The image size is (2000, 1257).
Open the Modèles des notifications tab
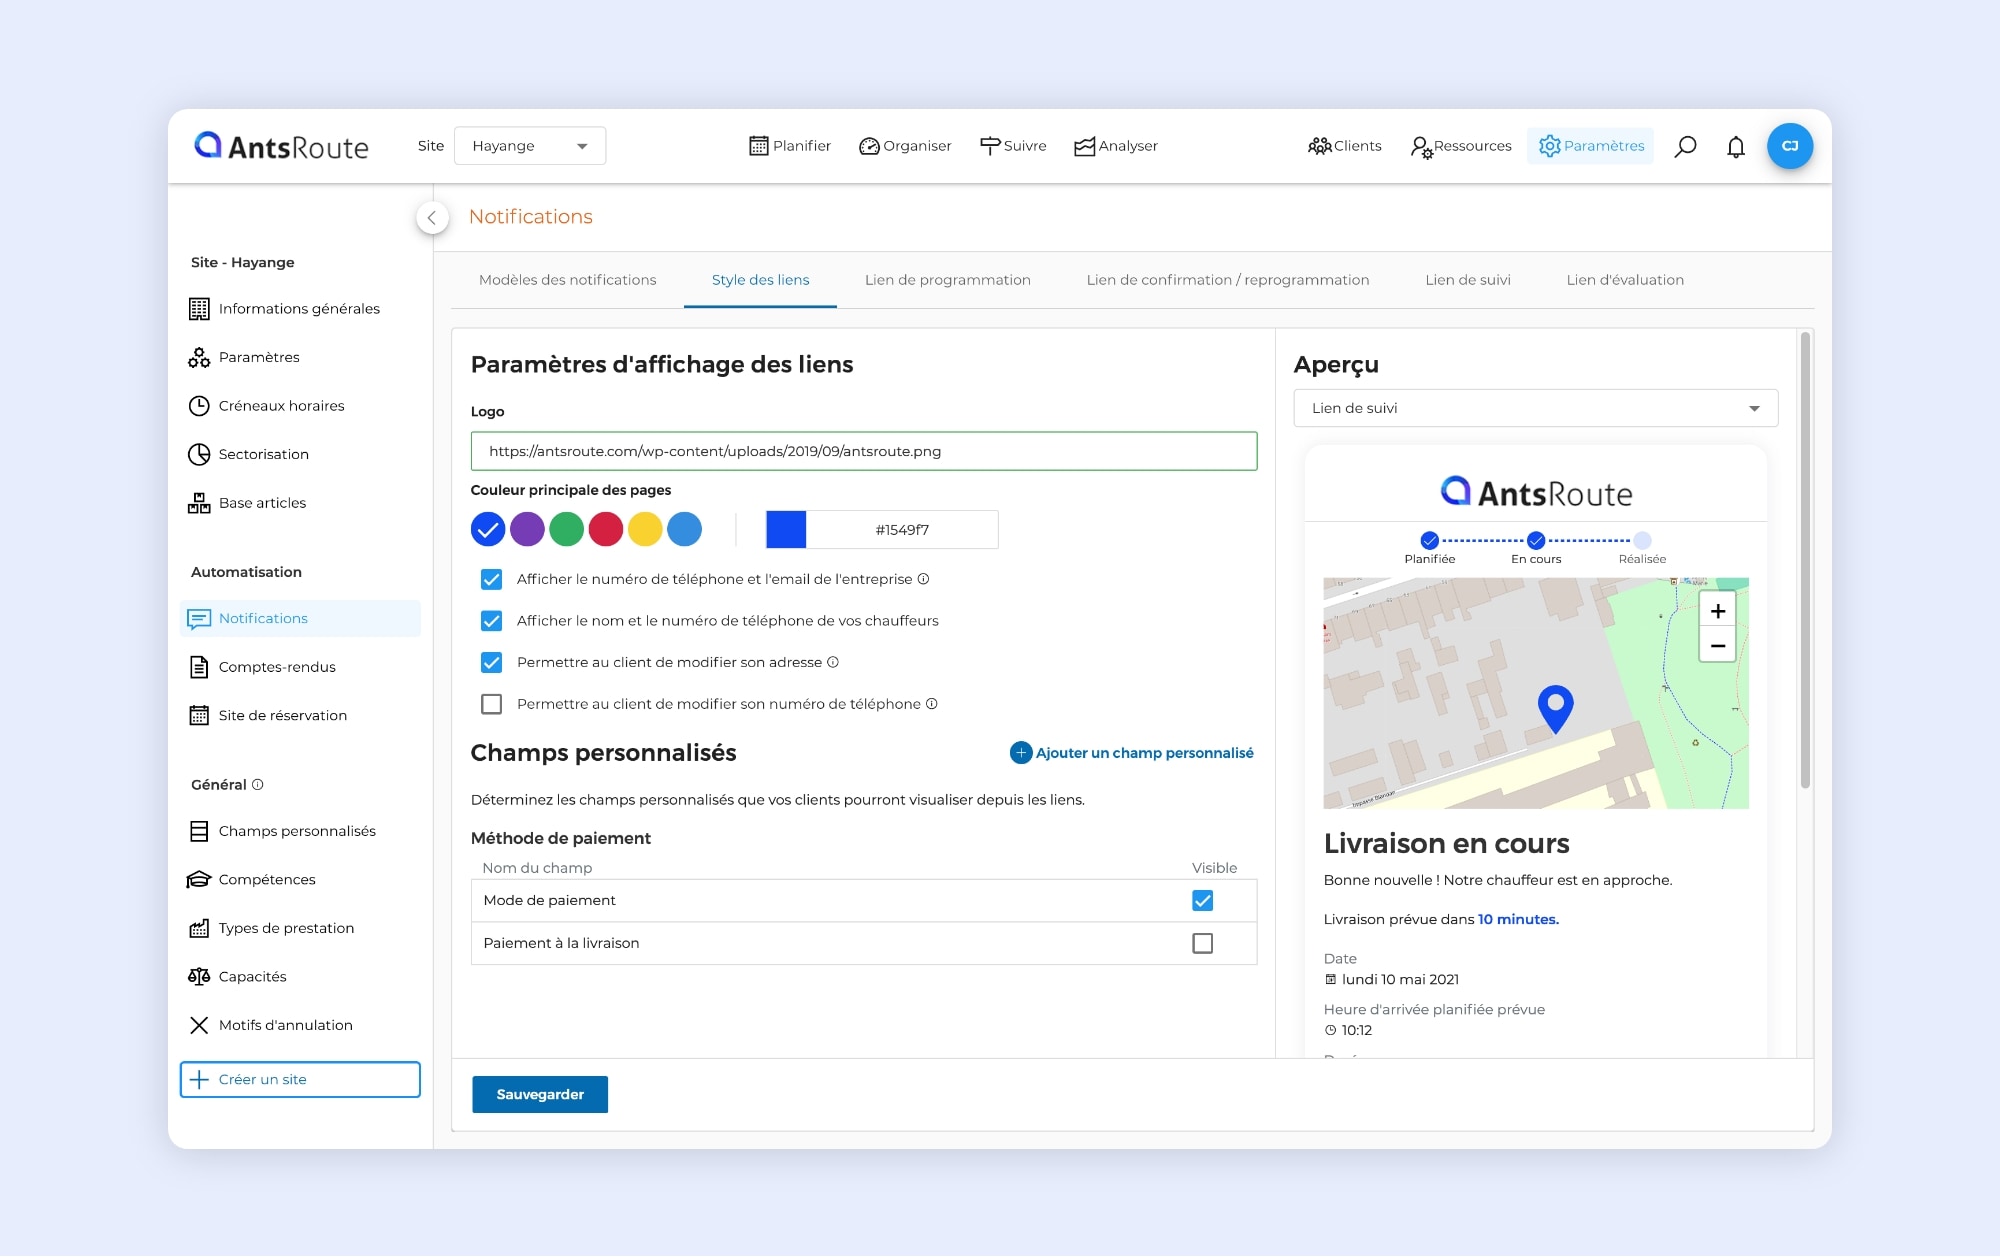pyautogui.click(x=567, y=280)
